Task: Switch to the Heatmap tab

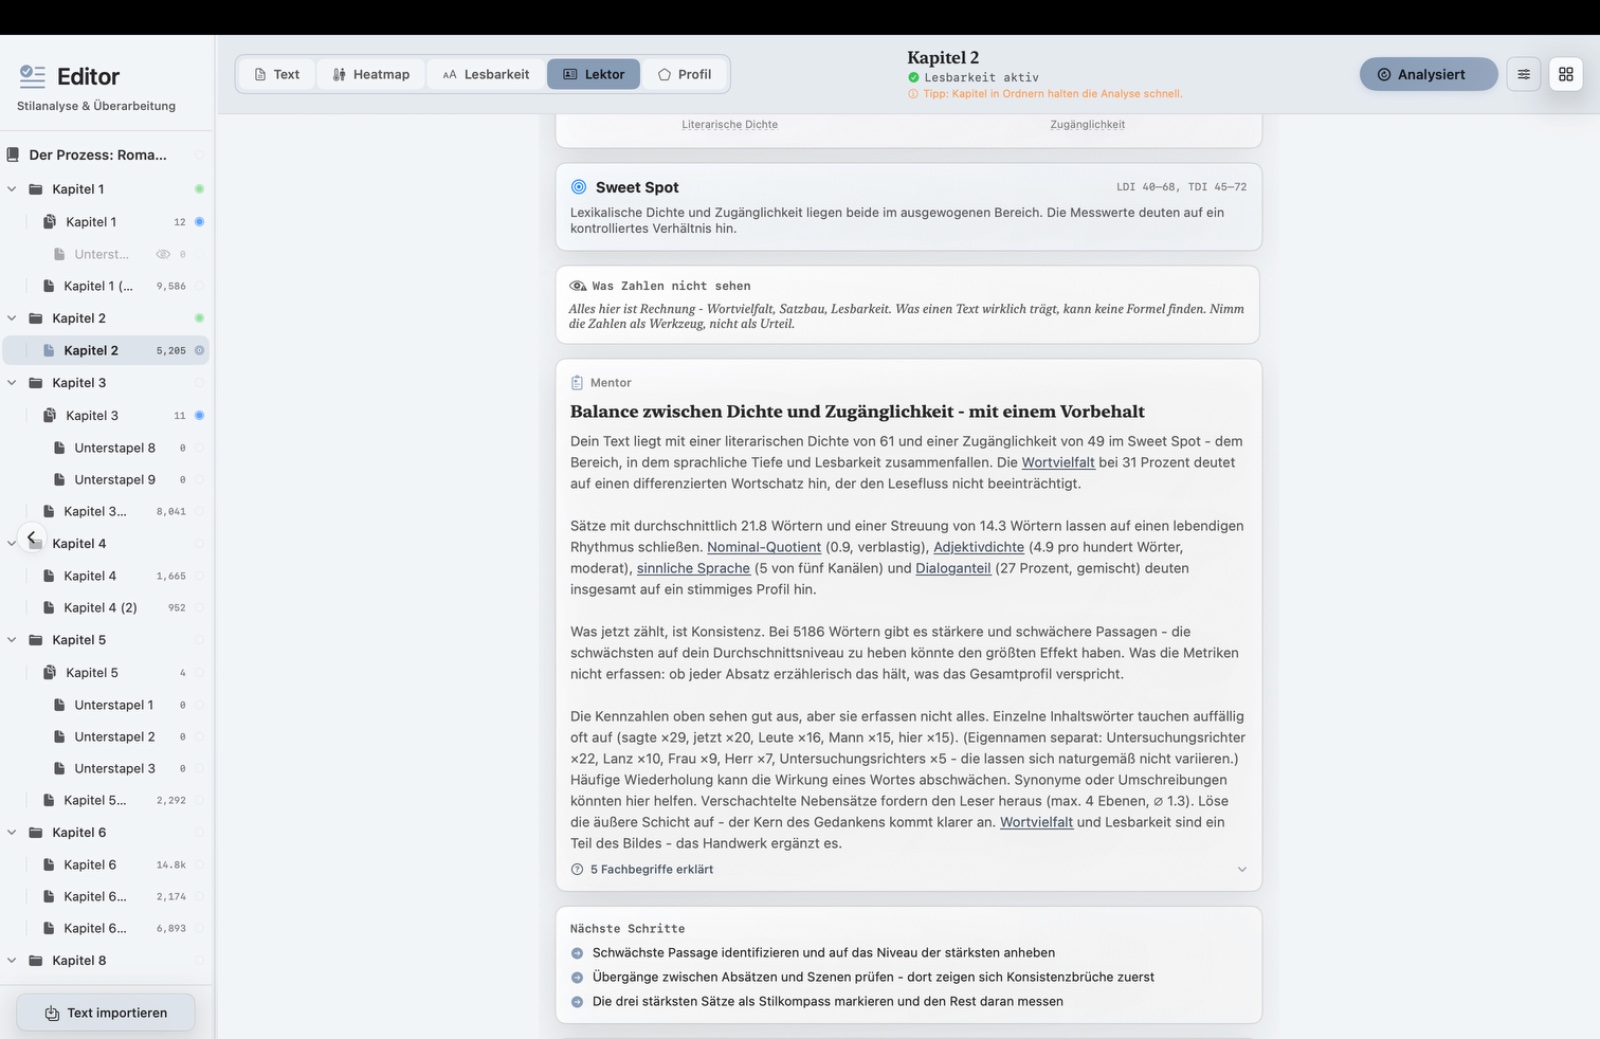Action: [x=371, y=74]
